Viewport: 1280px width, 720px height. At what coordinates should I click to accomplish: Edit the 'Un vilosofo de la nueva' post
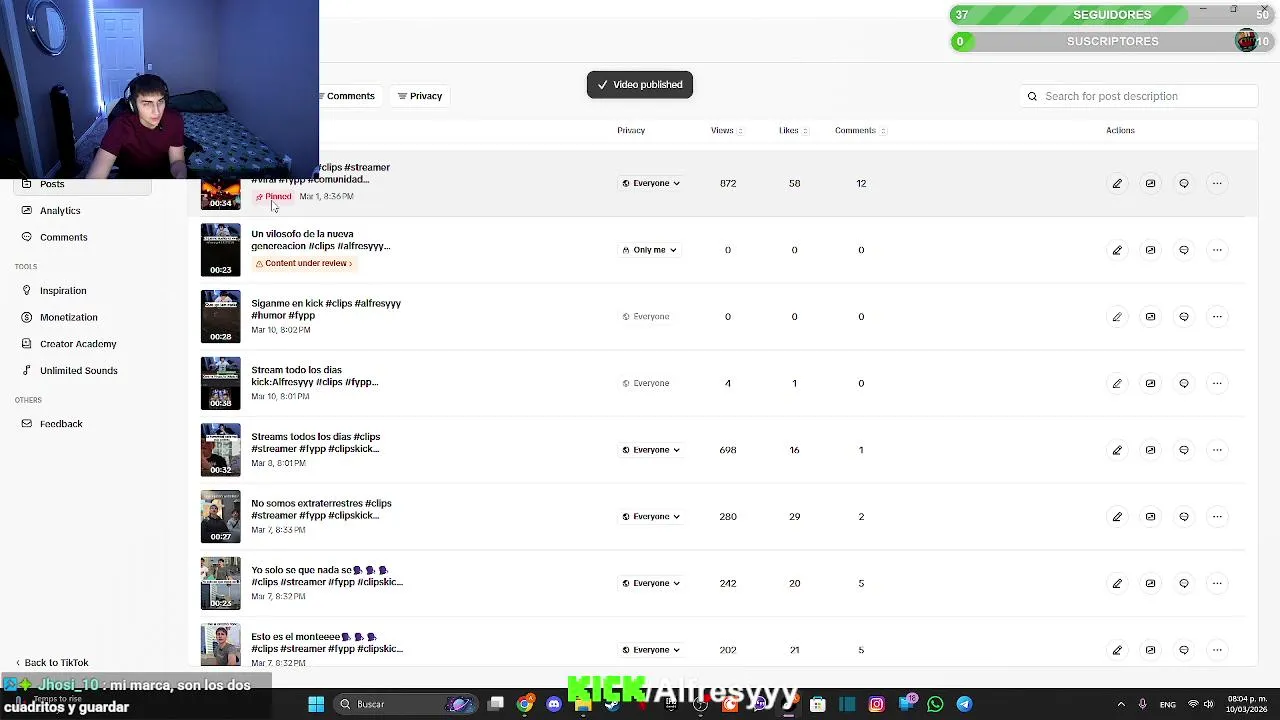1117,250
